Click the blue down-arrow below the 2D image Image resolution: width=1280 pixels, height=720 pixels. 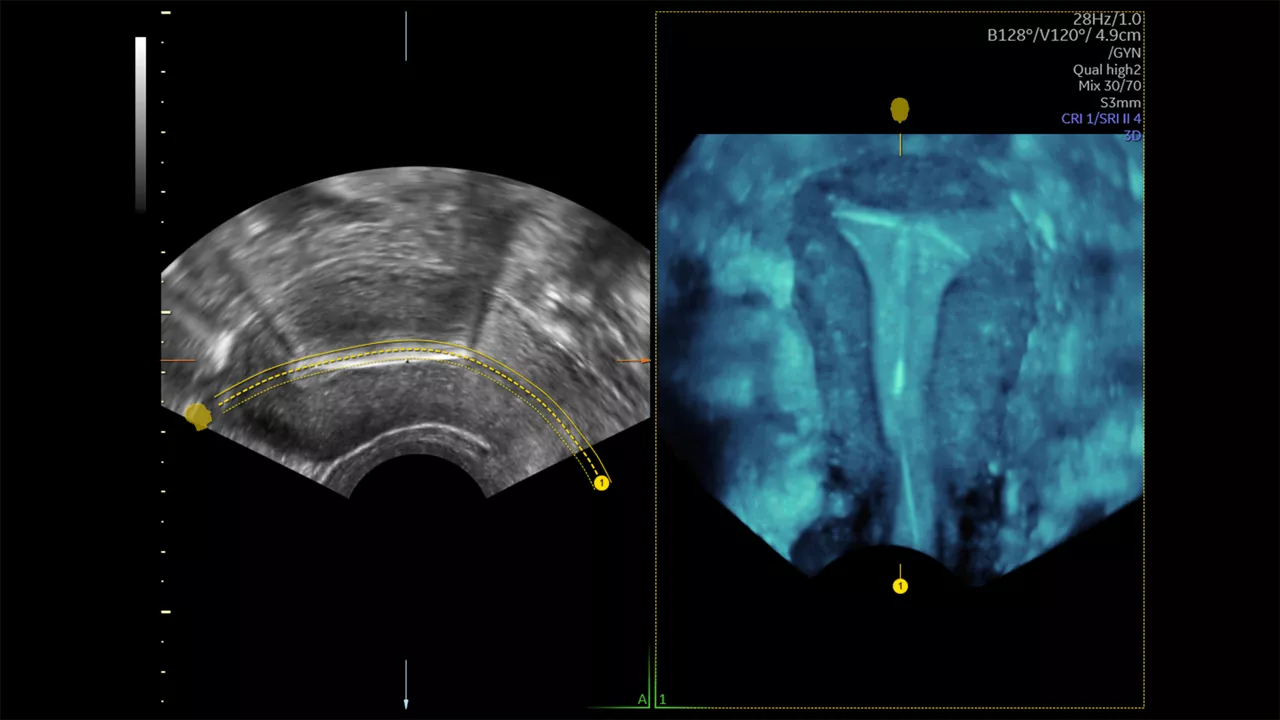tap(406, 685)
